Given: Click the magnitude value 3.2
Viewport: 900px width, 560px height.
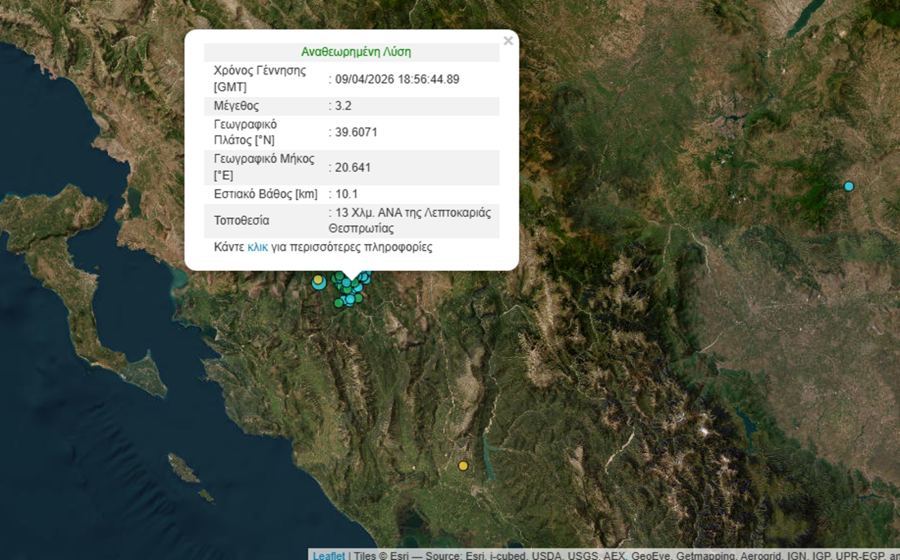Looking at the screenshot, I should tap(343, 105).
